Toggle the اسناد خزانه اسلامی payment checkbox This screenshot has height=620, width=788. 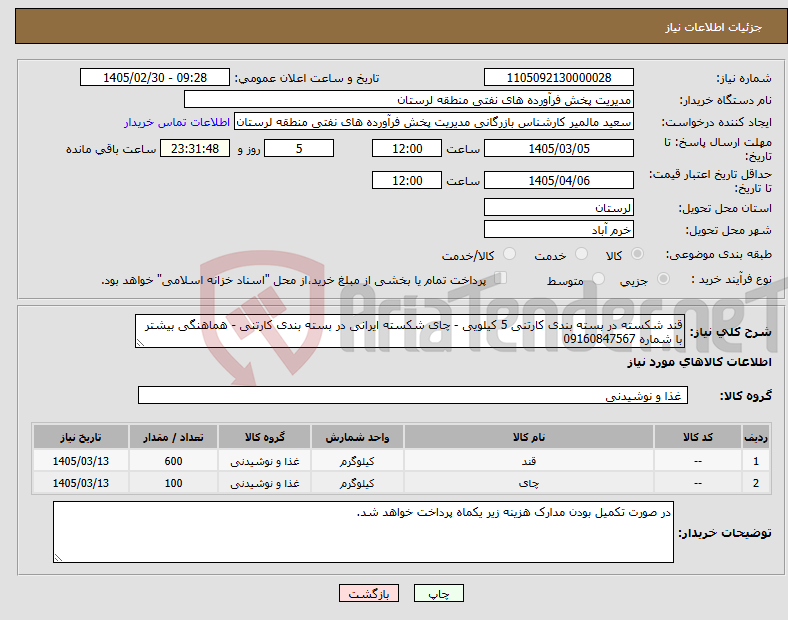501,278
